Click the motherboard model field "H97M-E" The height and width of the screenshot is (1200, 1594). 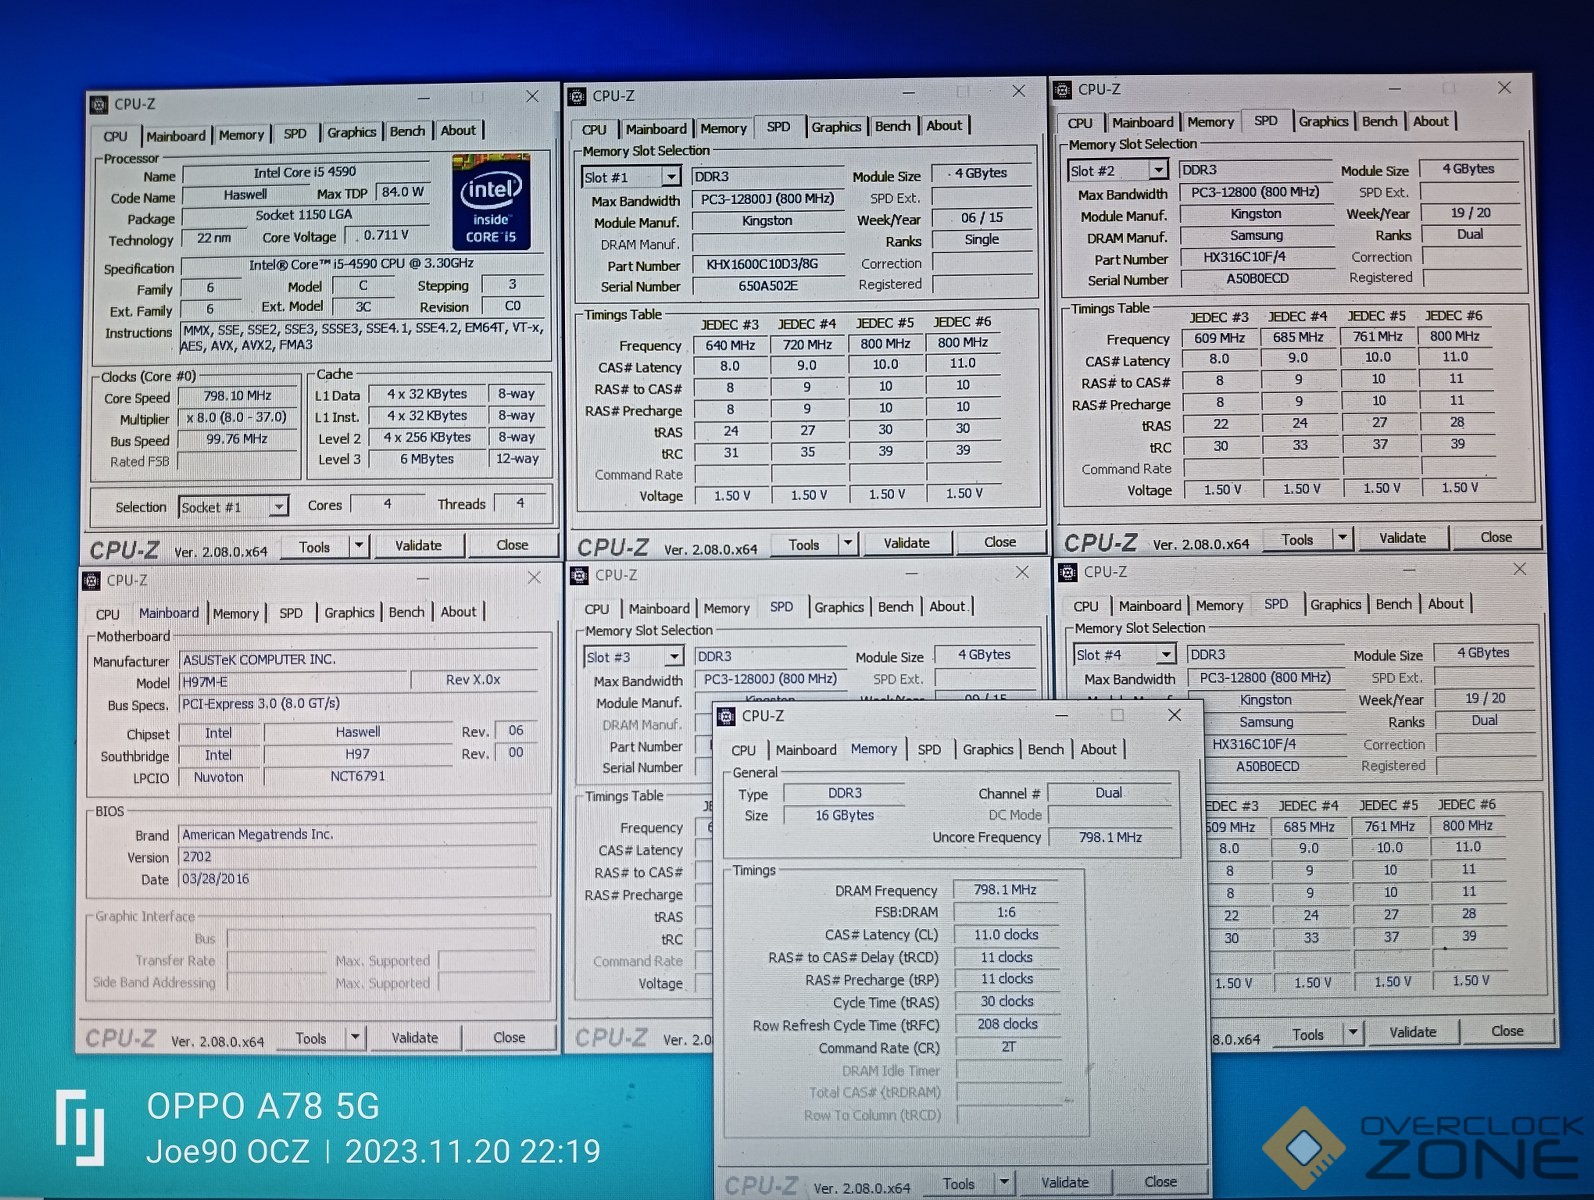[295, 682]
